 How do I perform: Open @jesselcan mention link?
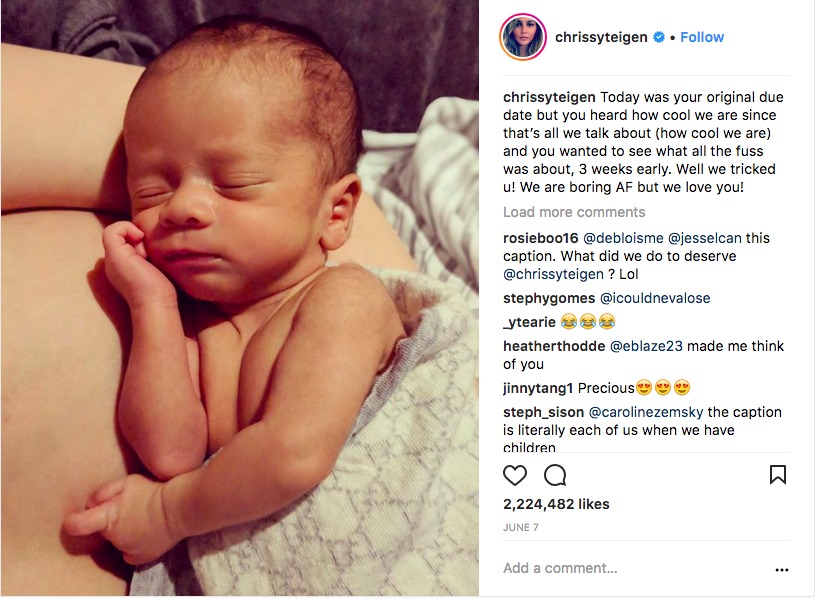click(704, 238)
